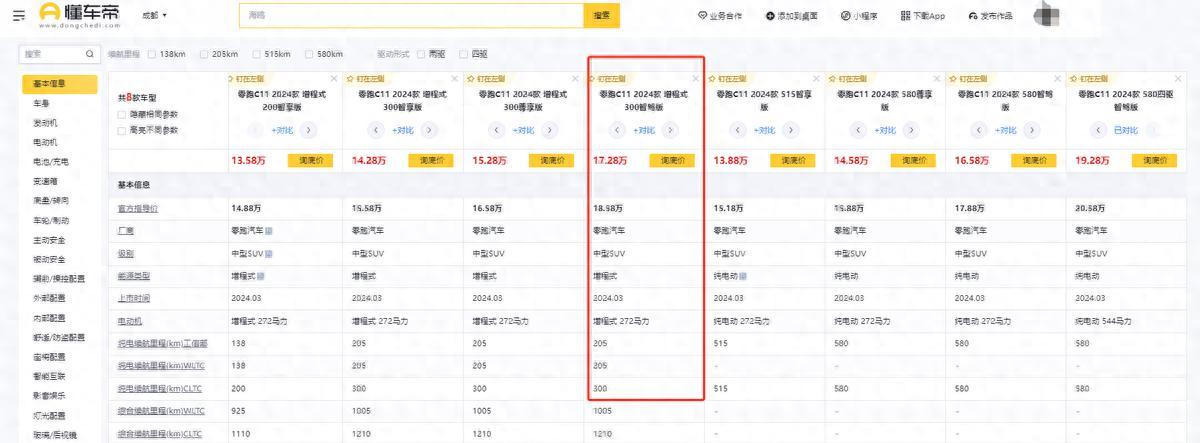Click the 懂车帝 logo
The image size is (1200, 443).
(x=81, y=15)
